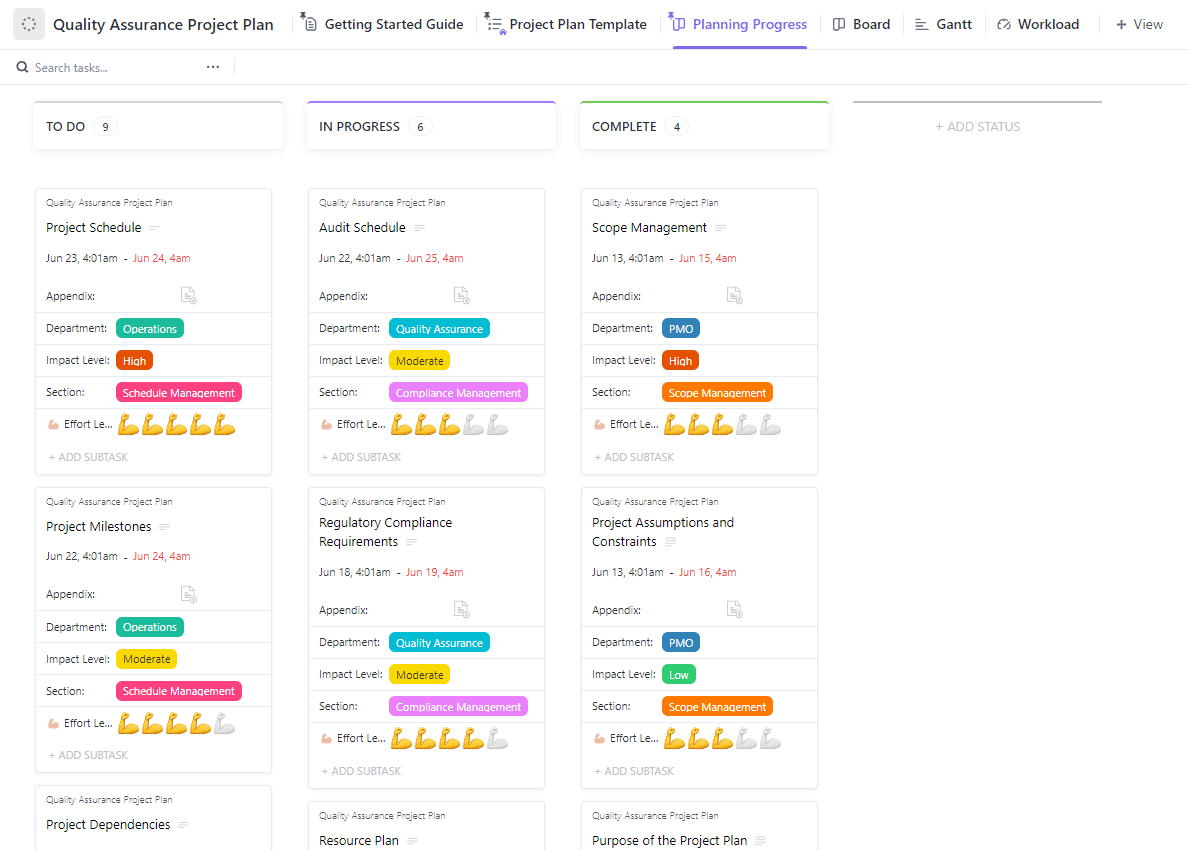
Task: Click the Appendix file icon on Project Schedule
Action: pos(188,295)
